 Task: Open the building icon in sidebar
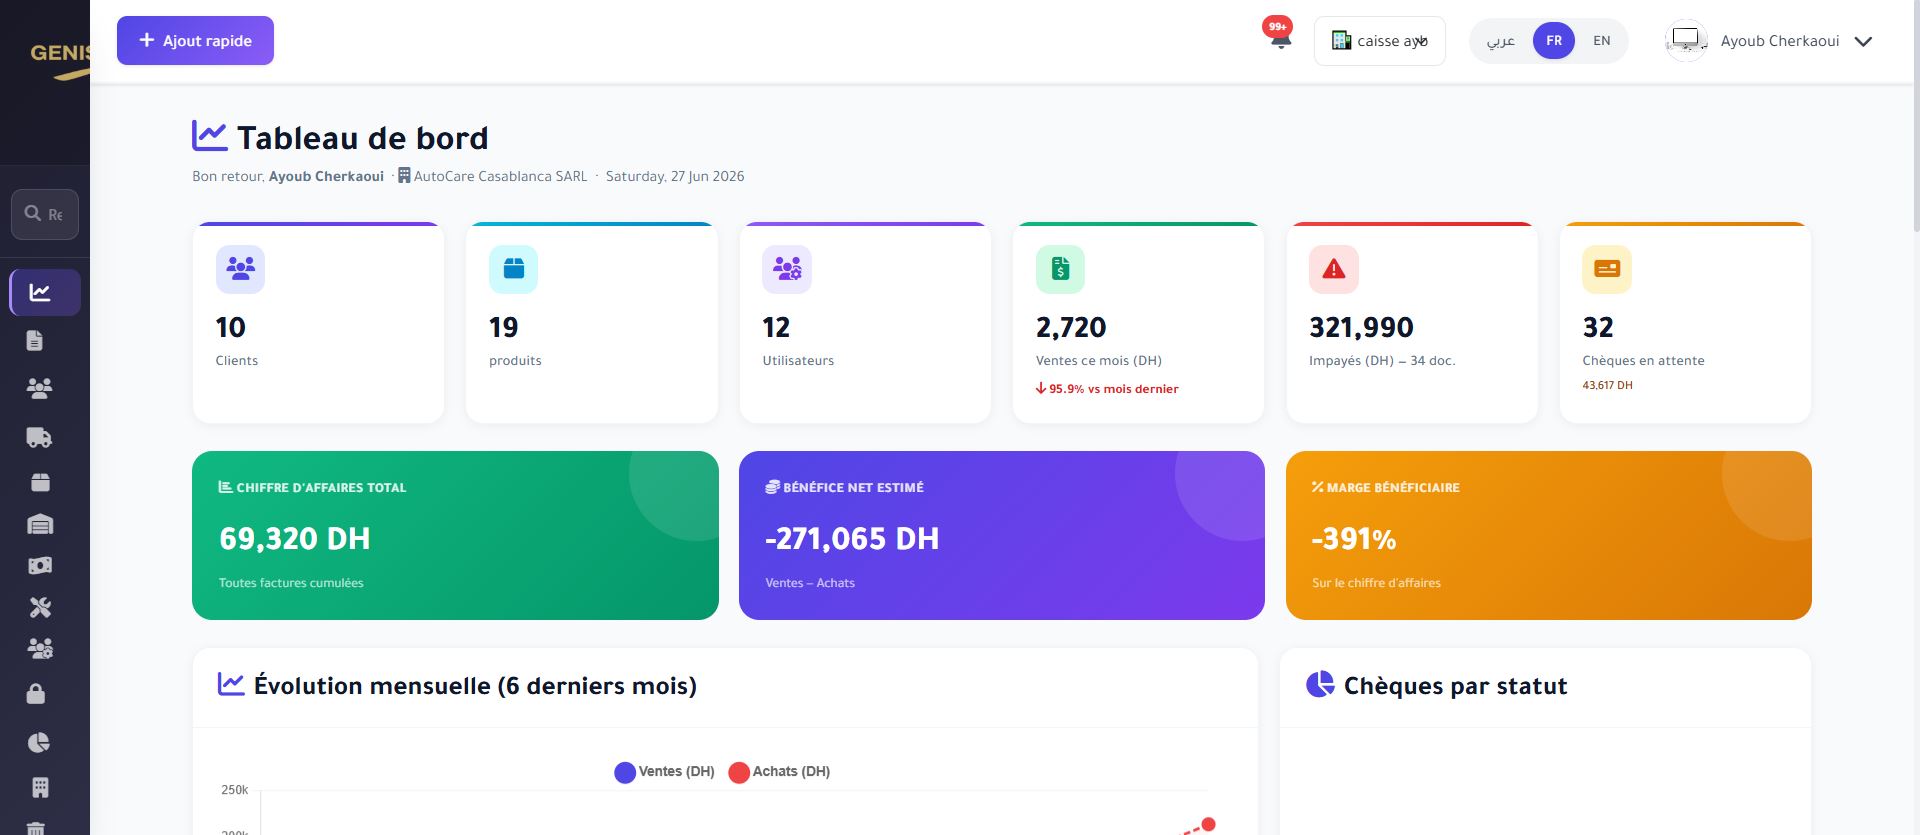click(x=40, y=788)
